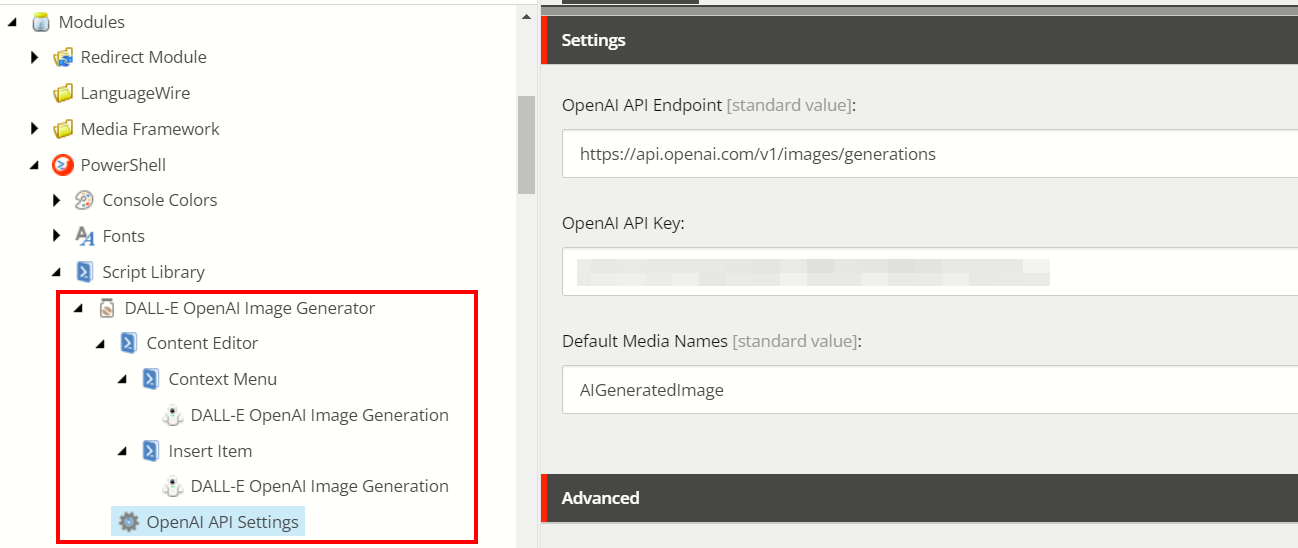The height and width of the screenshot is (548, 1298).
Task: Collapse the Insert Item node
Action: tap(123, 451)
